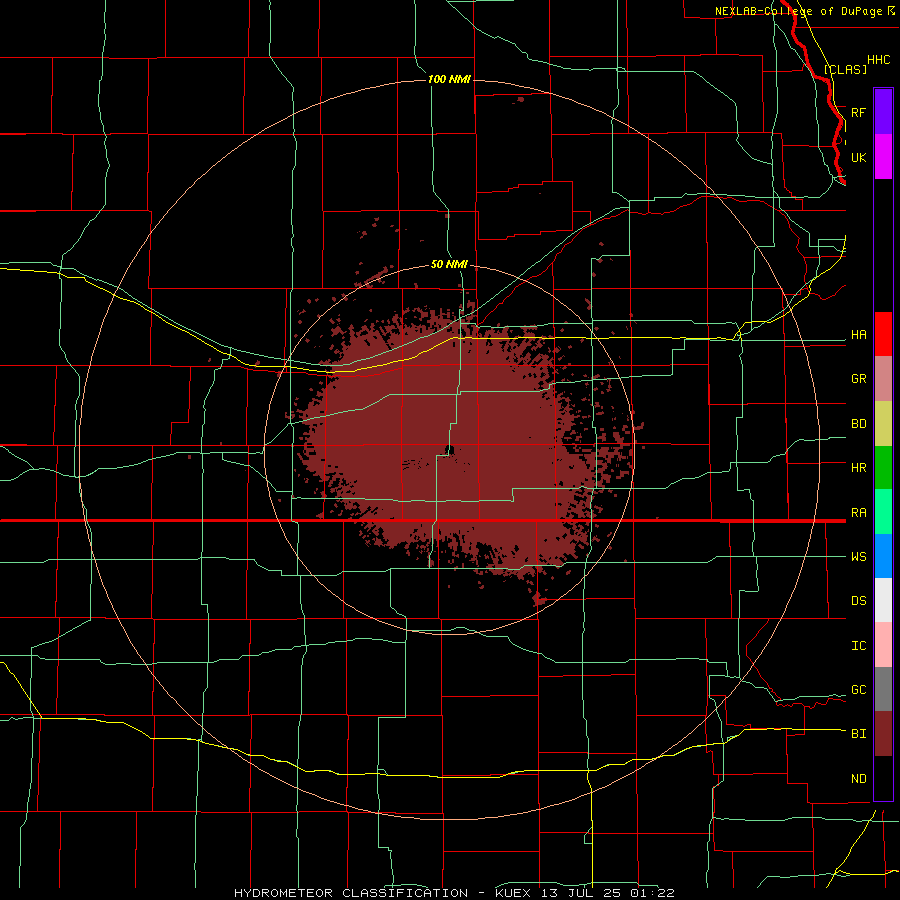
Task: Click the '100 NMI' range ring label
Action: (x=449, y=79)
